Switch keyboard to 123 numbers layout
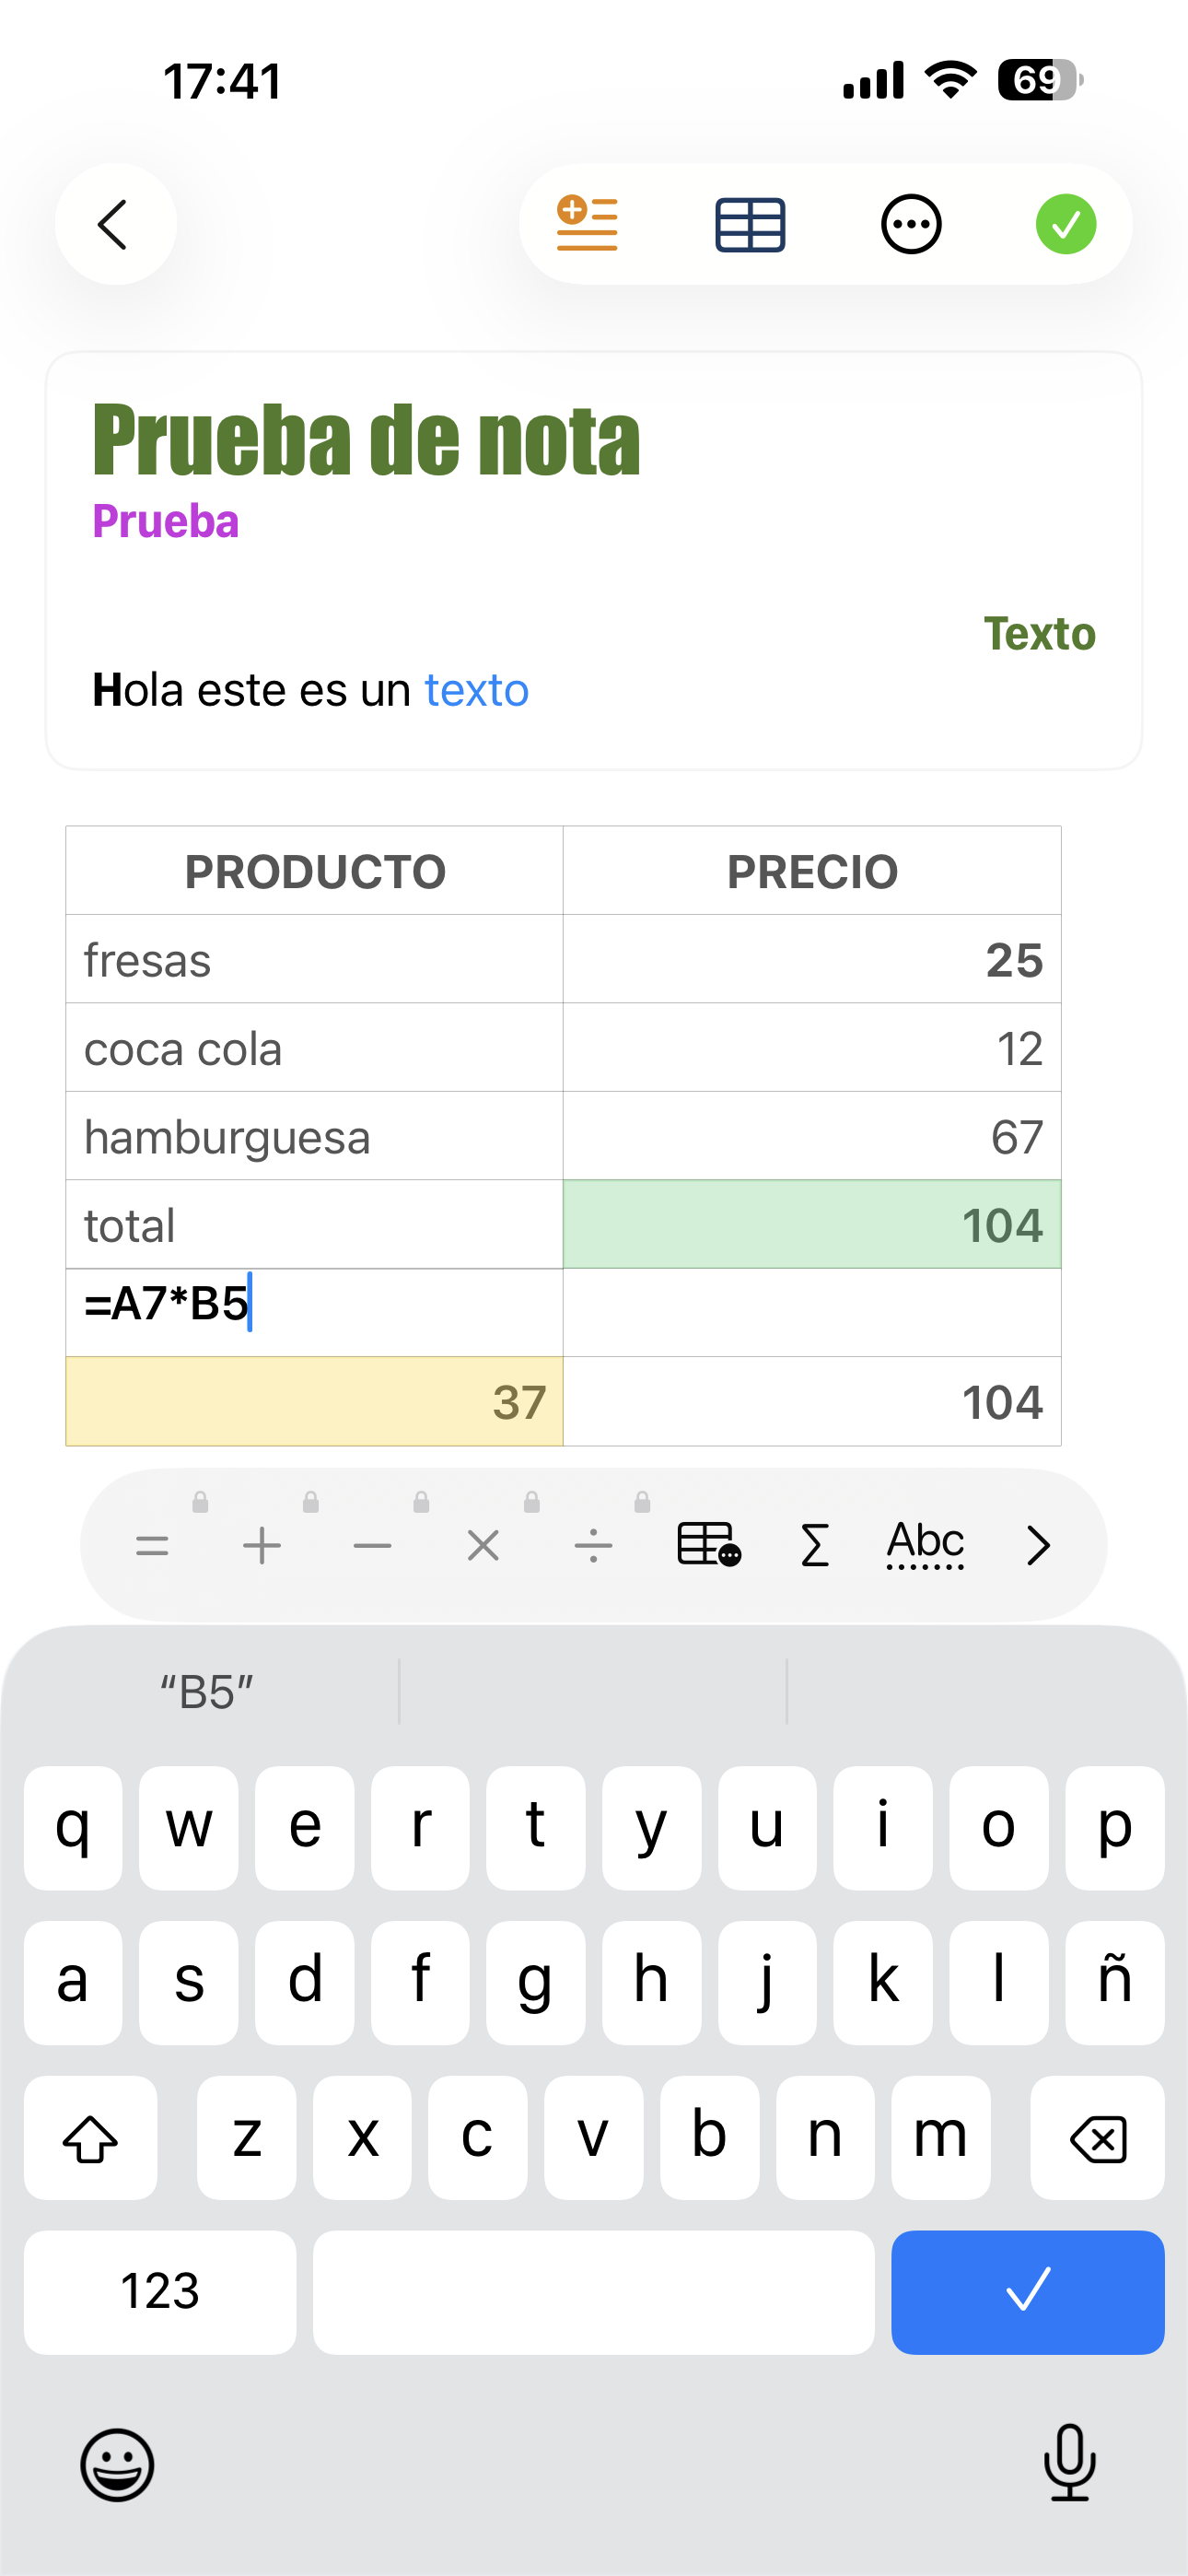The height and width of the screenshot is (2576, 1188). point(160,2292)
